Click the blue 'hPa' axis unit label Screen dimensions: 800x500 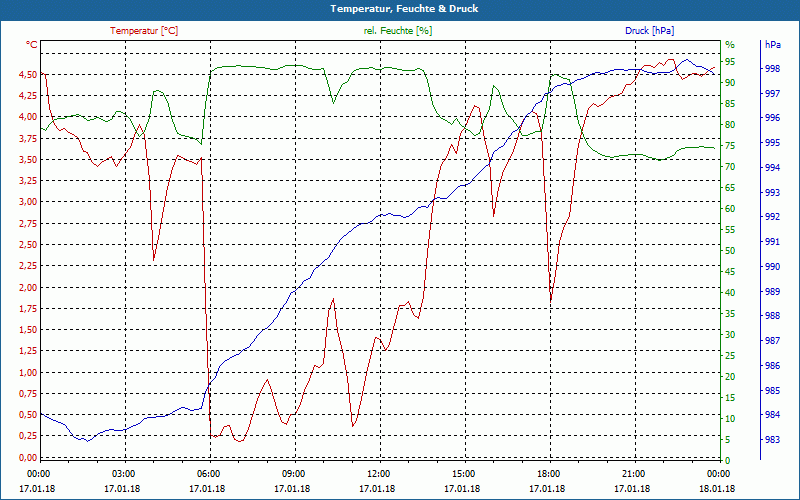point(772,45)
